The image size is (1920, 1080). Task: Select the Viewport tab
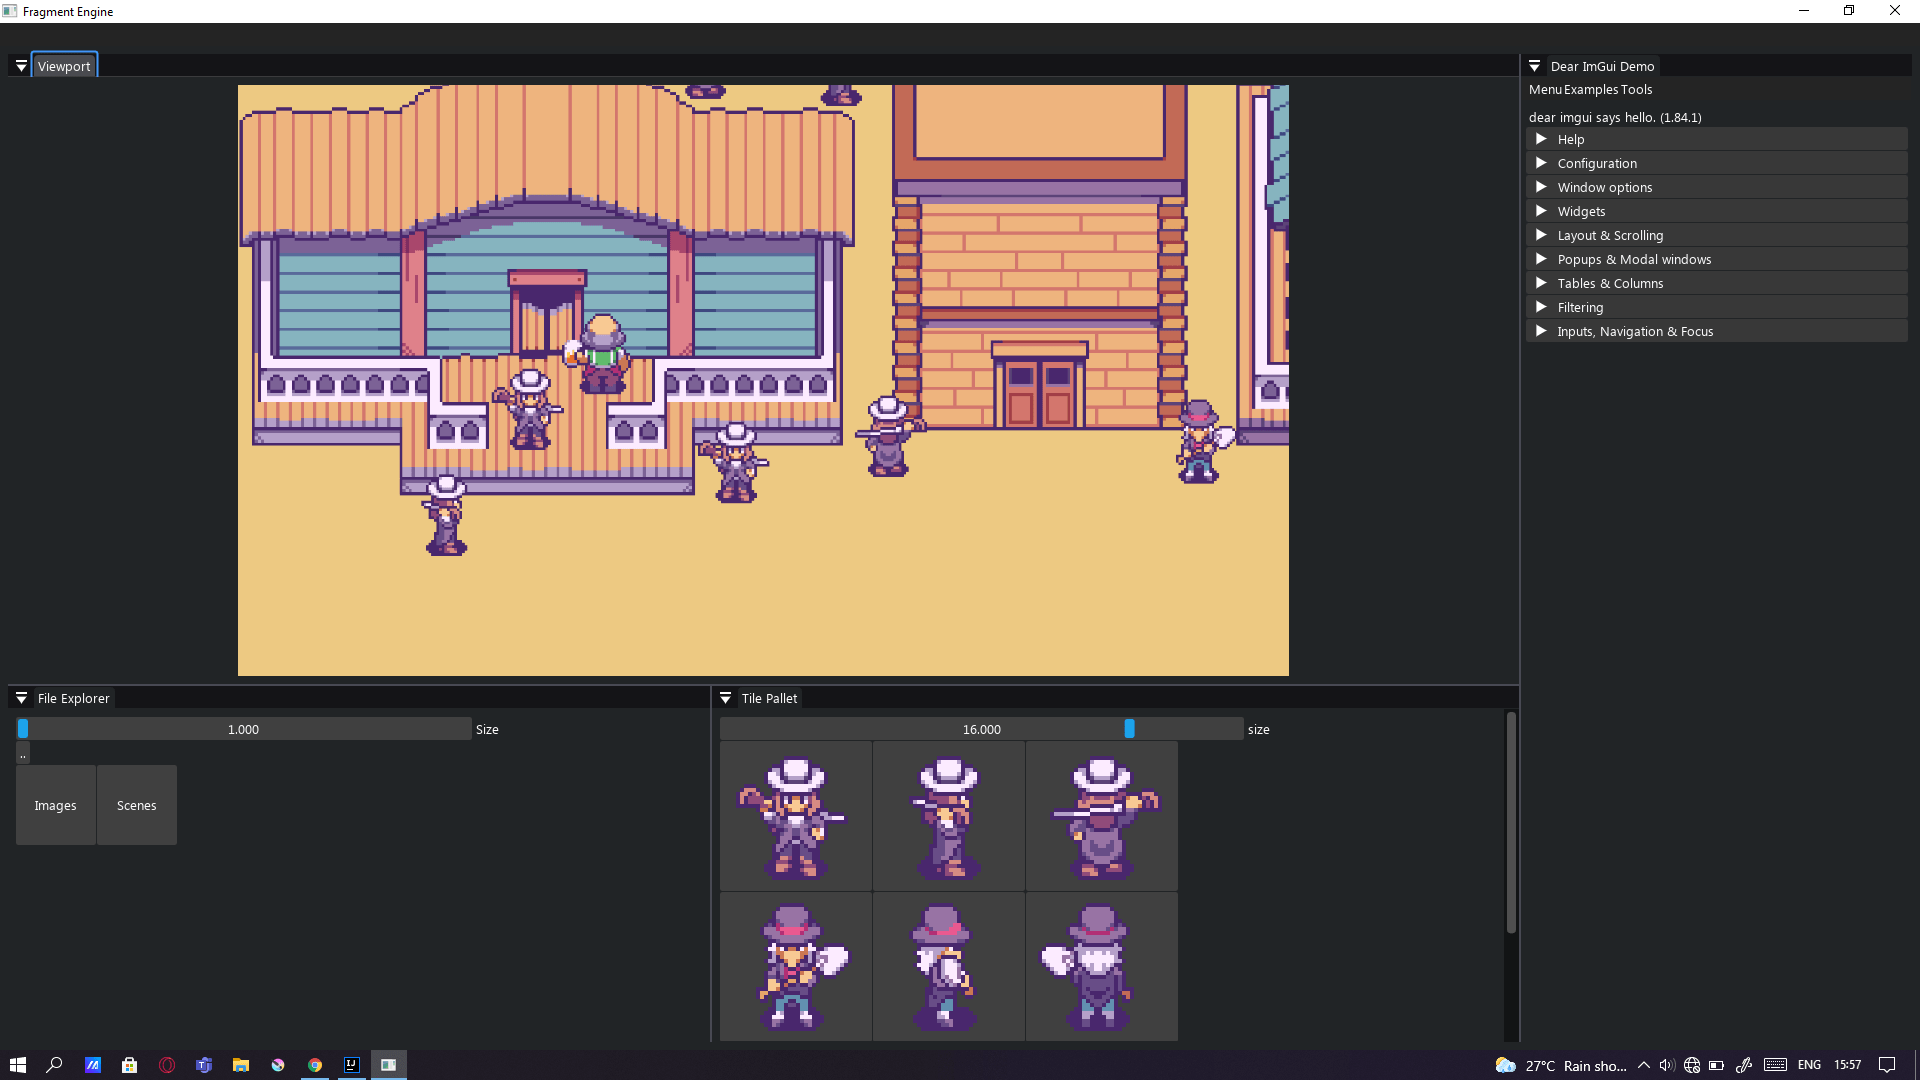pyautogui.click(x=64, y=65)
